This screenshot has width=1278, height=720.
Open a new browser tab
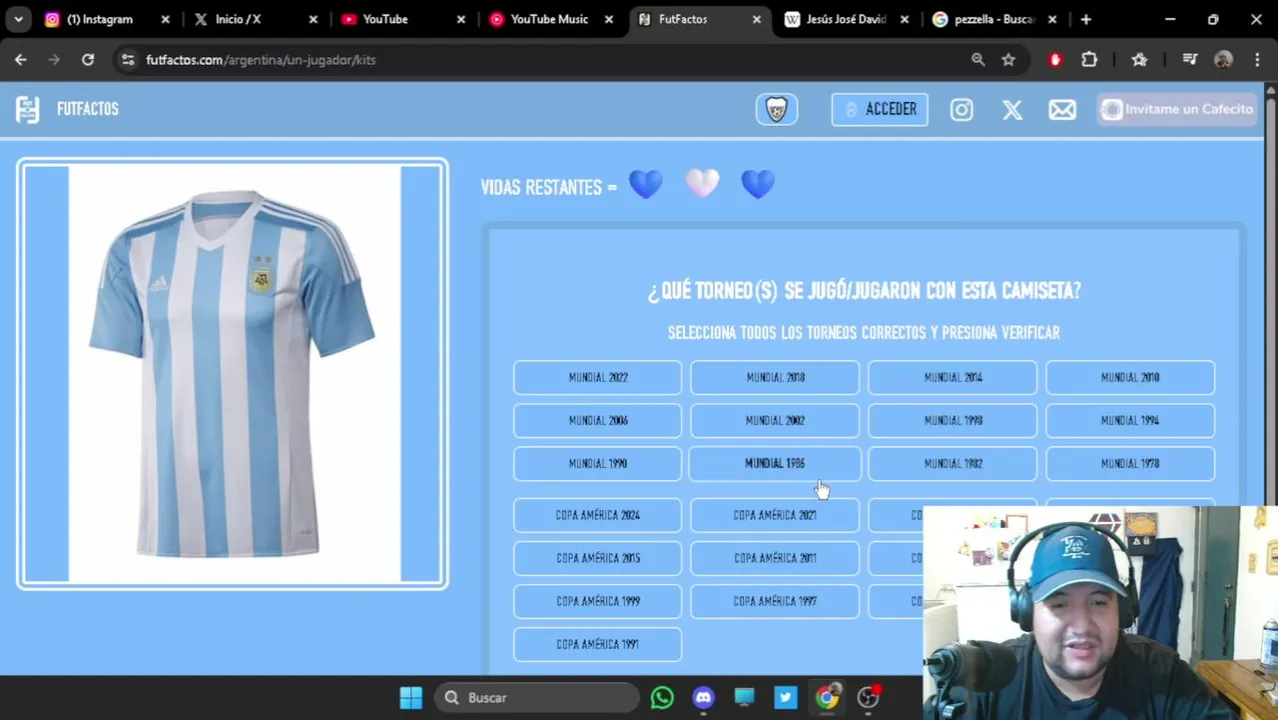pyautogui.click(x=1086, y=19)
